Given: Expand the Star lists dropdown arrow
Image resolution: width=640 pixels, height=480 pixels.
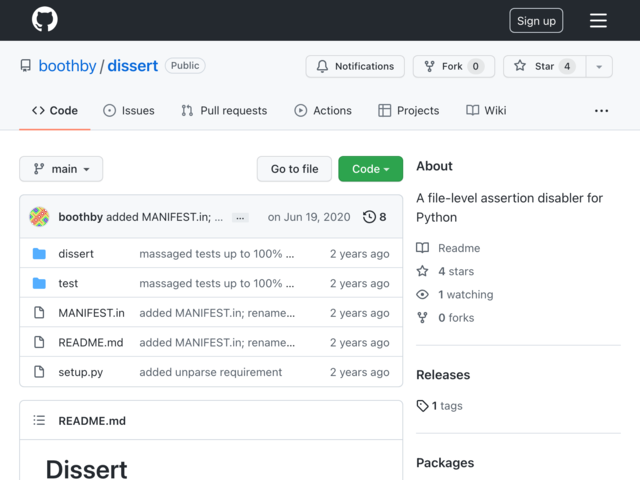Looking at the screenshot, I should pos(599,66).
